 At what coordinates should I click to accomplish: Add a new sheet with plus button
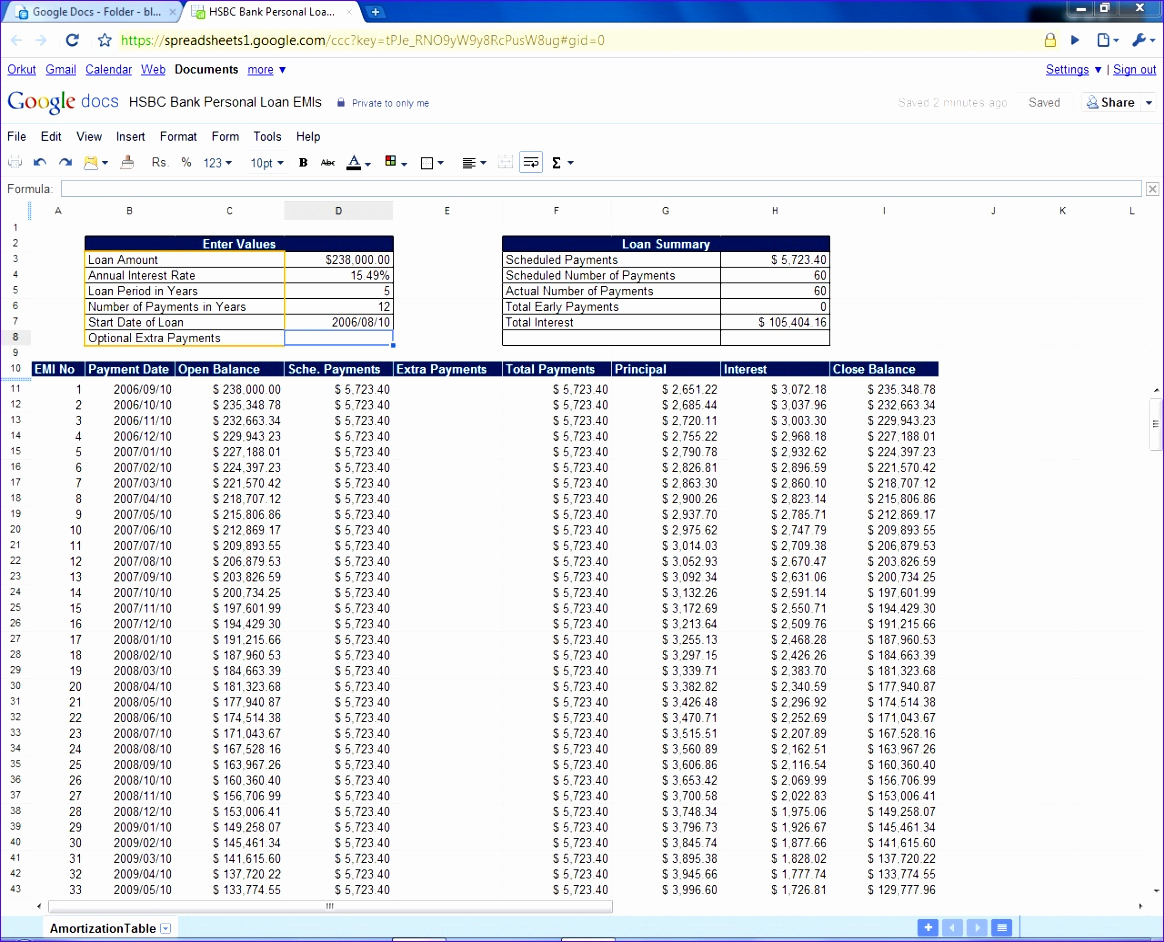[x=927, y=927]
